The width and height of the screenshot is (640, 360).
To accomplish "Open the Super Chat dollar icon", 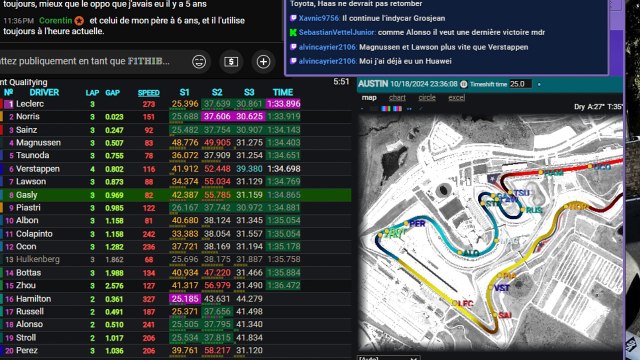I will [x=231, y=62].
